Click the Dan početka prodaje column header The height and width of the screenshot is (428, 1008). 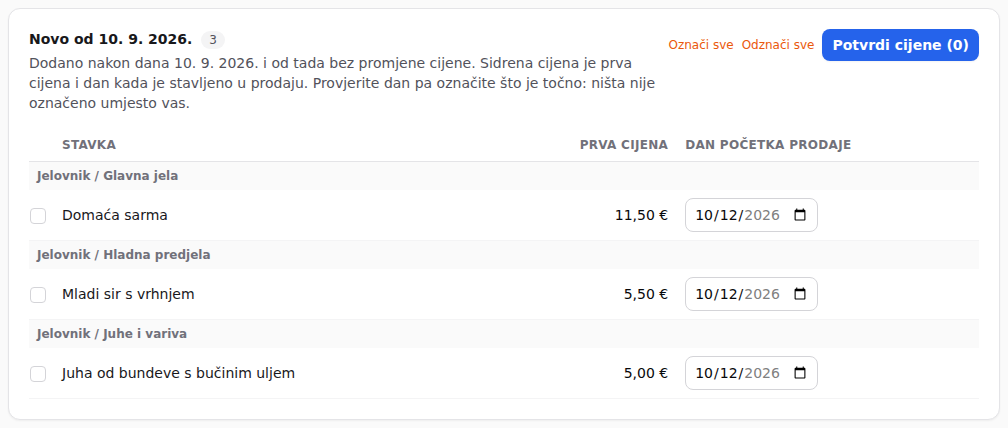click(x=768, y=145)
